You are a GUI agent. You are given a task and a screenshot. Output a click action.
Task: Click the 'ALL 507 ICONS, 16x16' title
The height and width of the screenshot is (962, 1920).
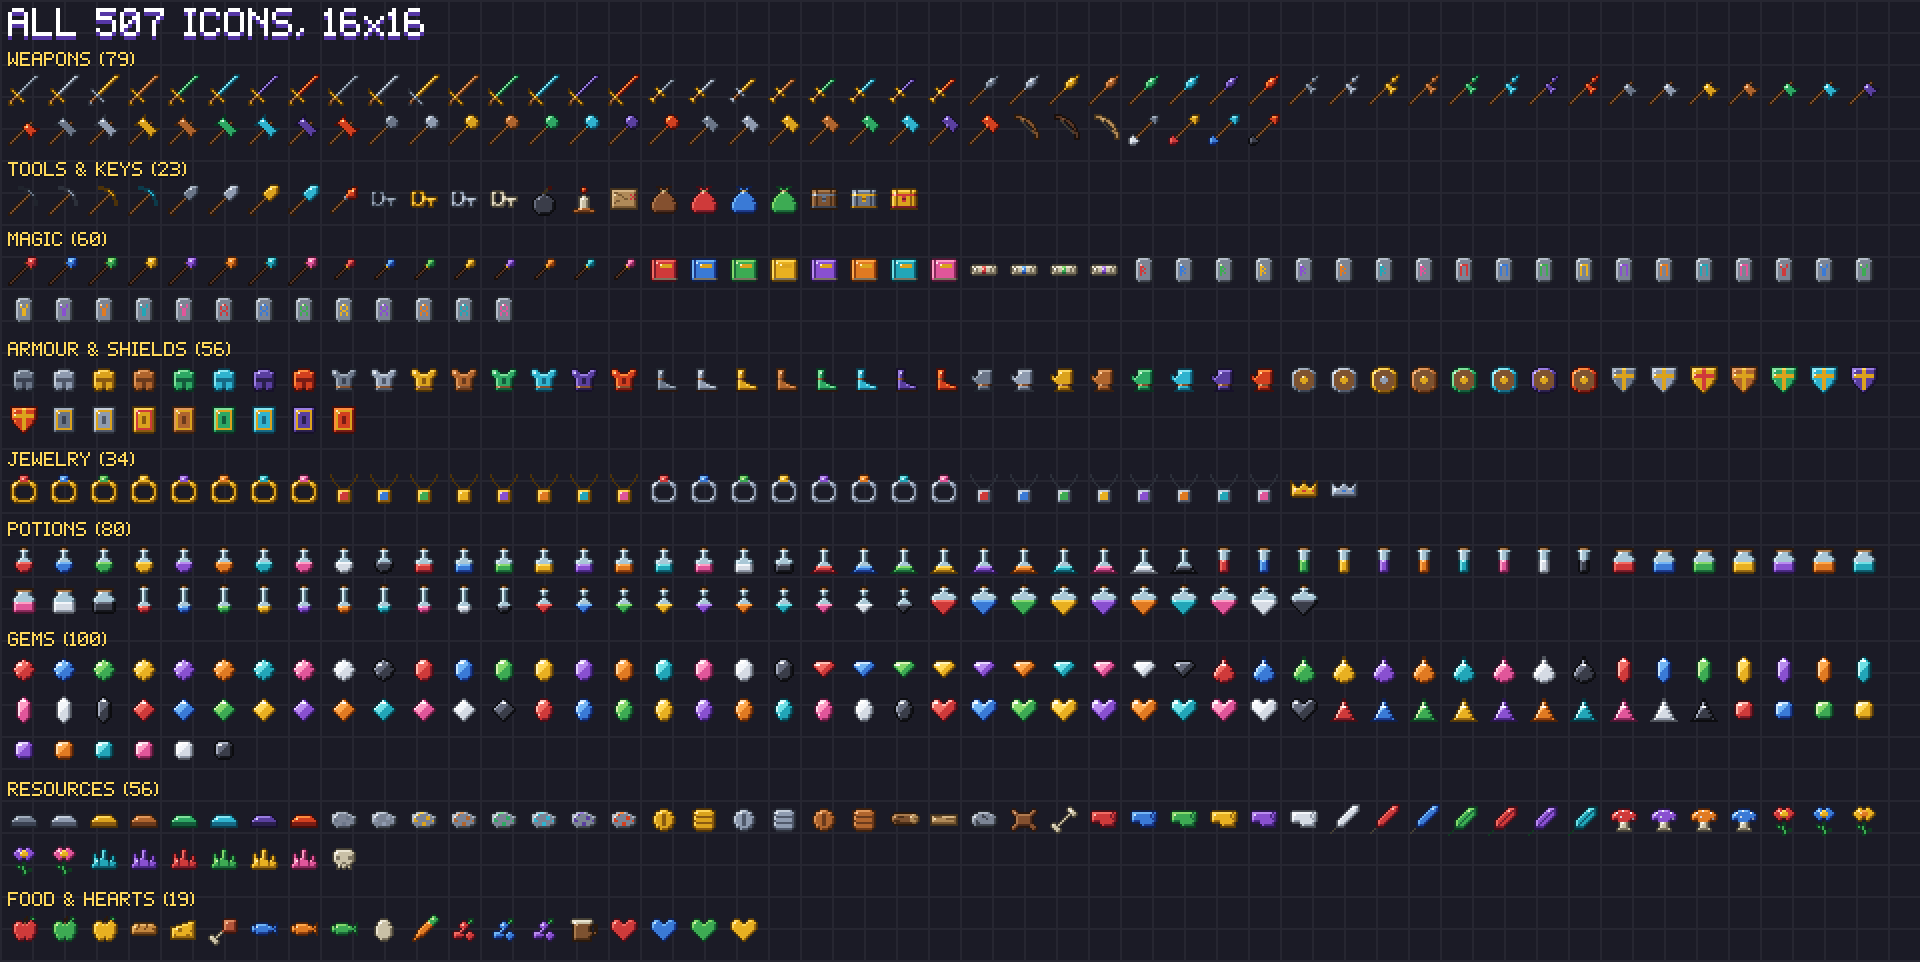(216, 22)
